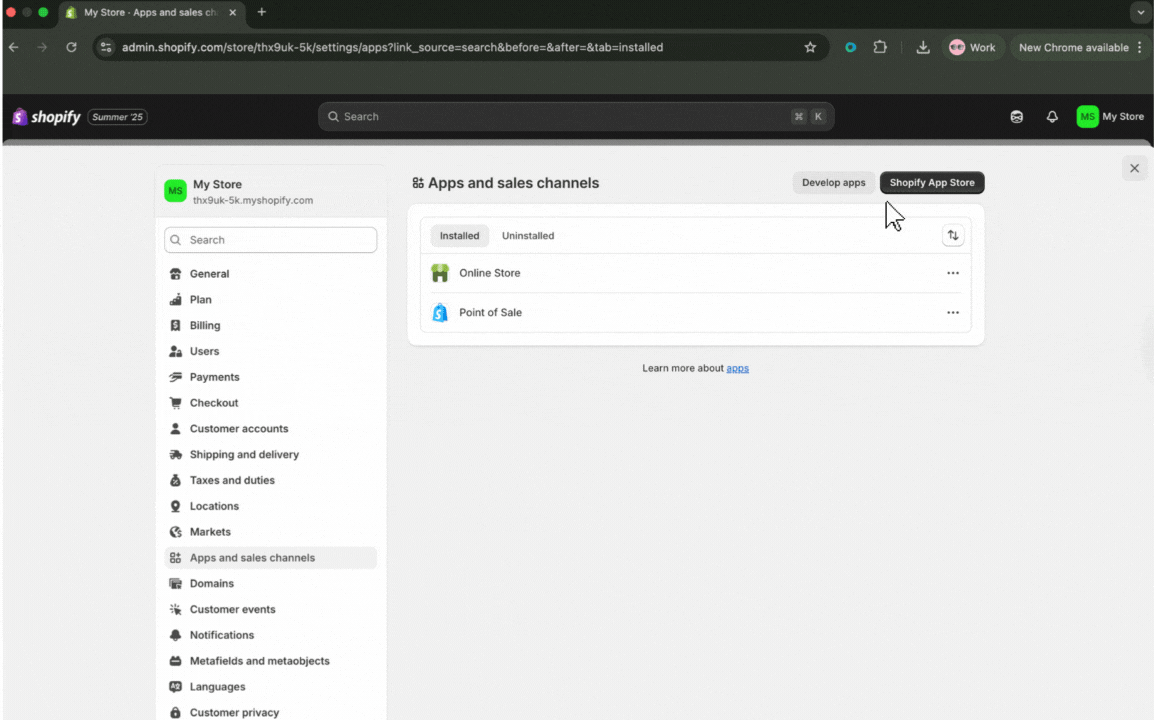Open Languages settings
Viewport: 1154px width, 720px height.
click(270, 686)
